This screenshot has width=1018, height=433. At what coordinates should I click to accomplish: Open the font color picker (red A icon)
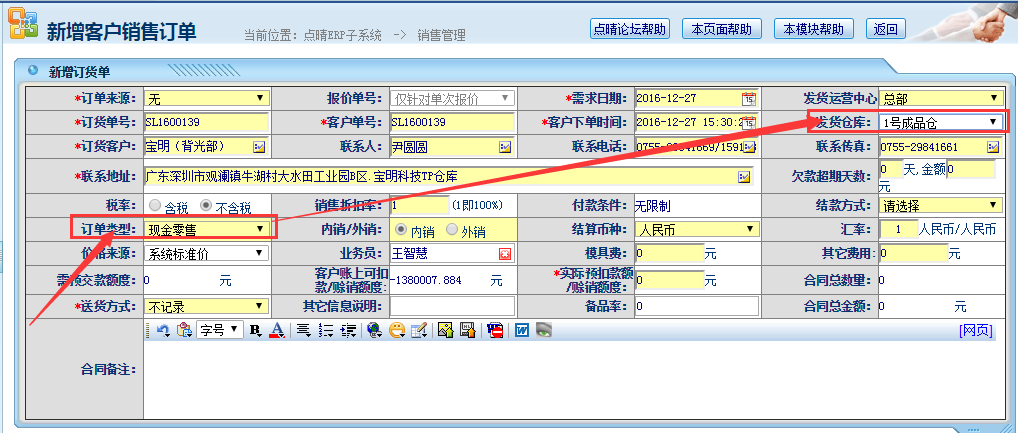click(x=277, y=330)
